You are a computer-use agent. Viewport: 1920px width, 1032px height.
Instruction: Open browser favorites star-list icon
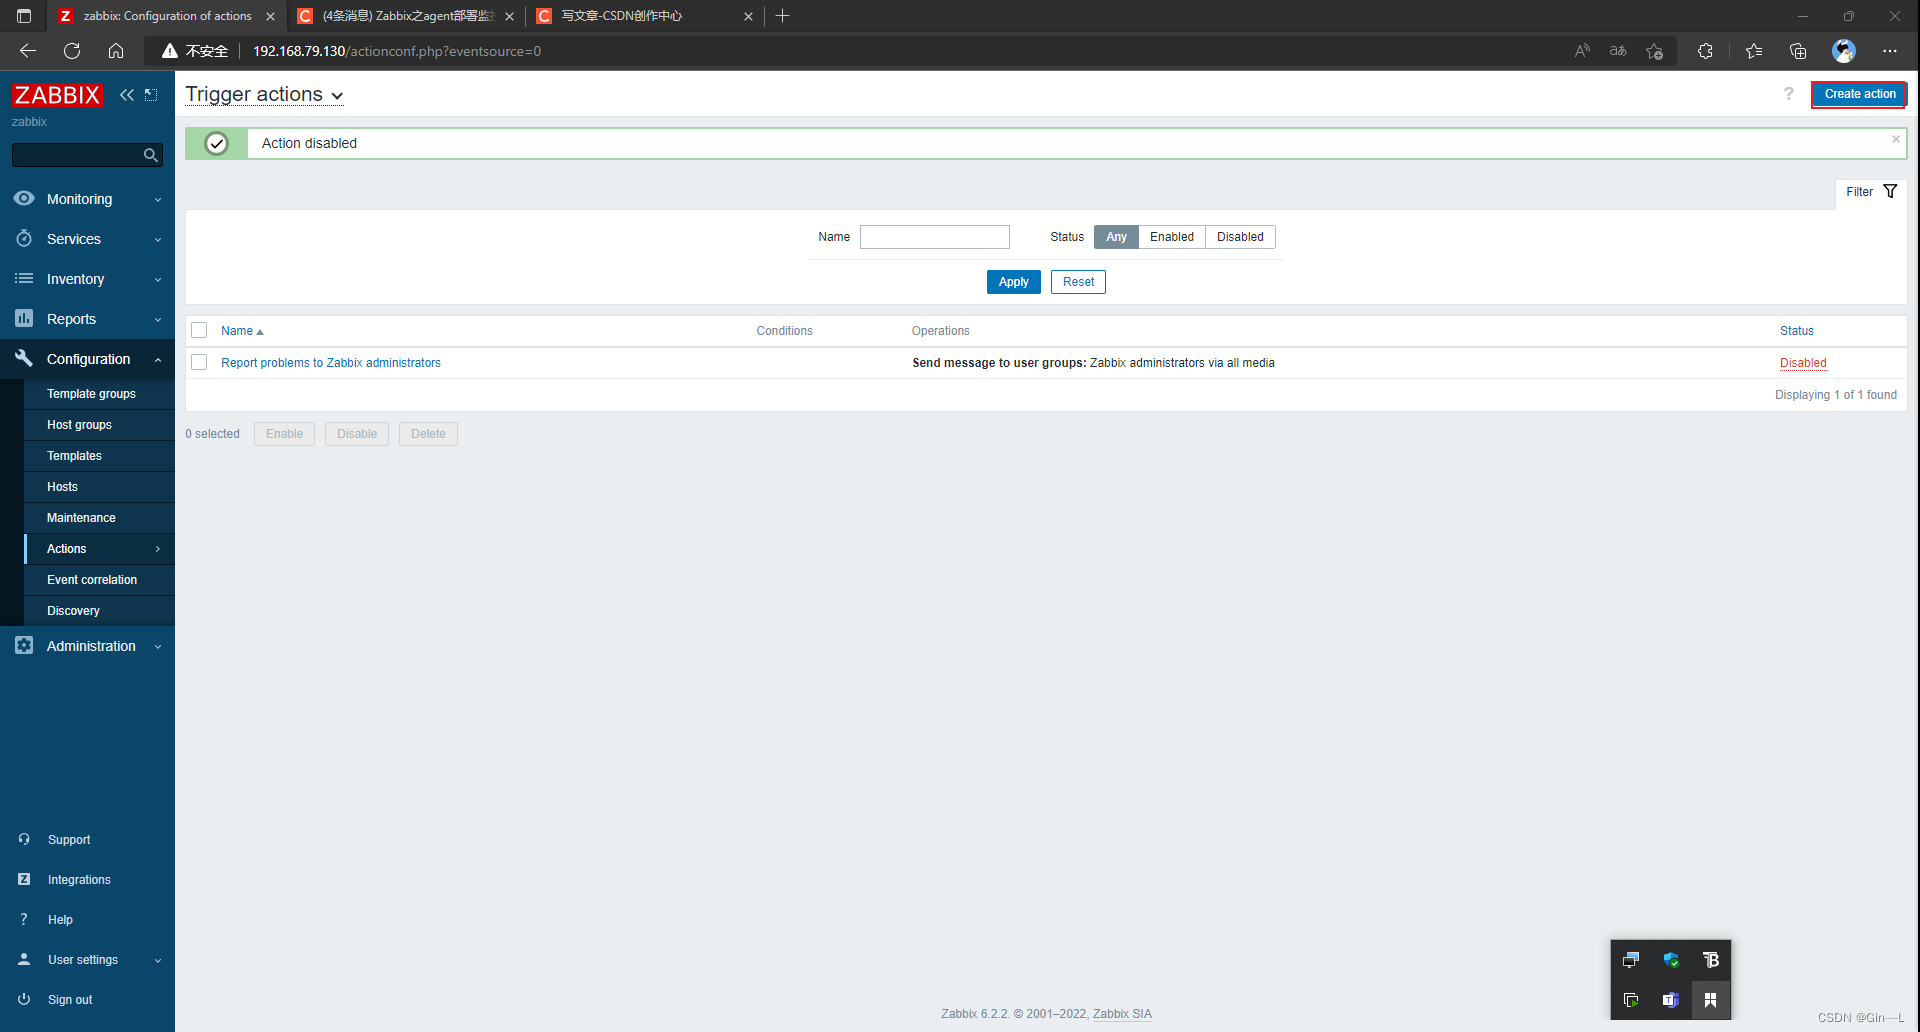[1754, 51]
